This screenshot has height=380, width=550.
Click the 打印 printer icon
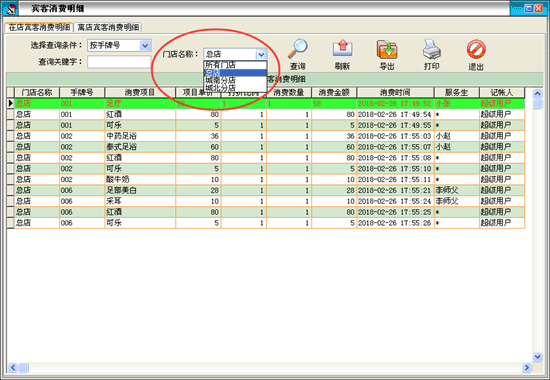tap(431, 49)
